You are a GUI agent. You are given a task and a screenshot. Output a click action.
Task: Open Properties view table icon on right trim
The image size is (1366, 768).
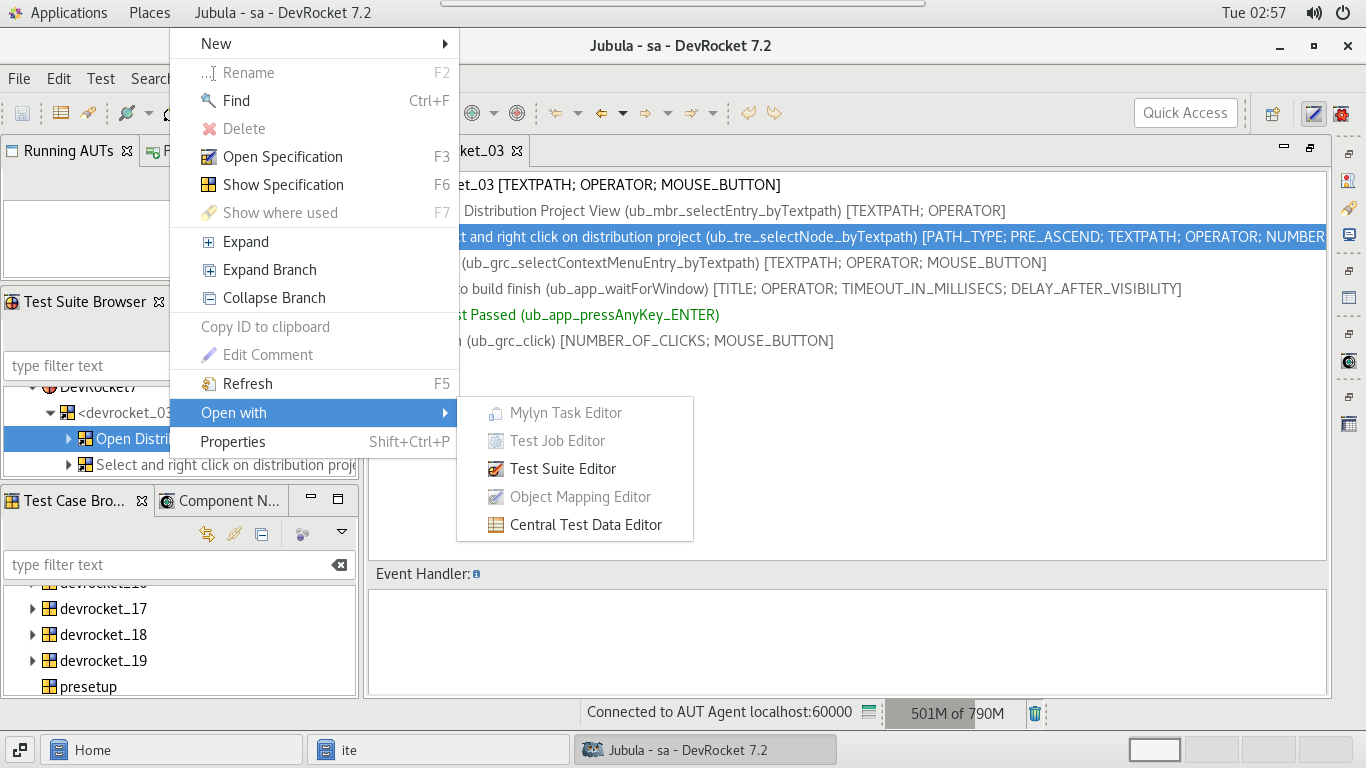coord(1349,298)
